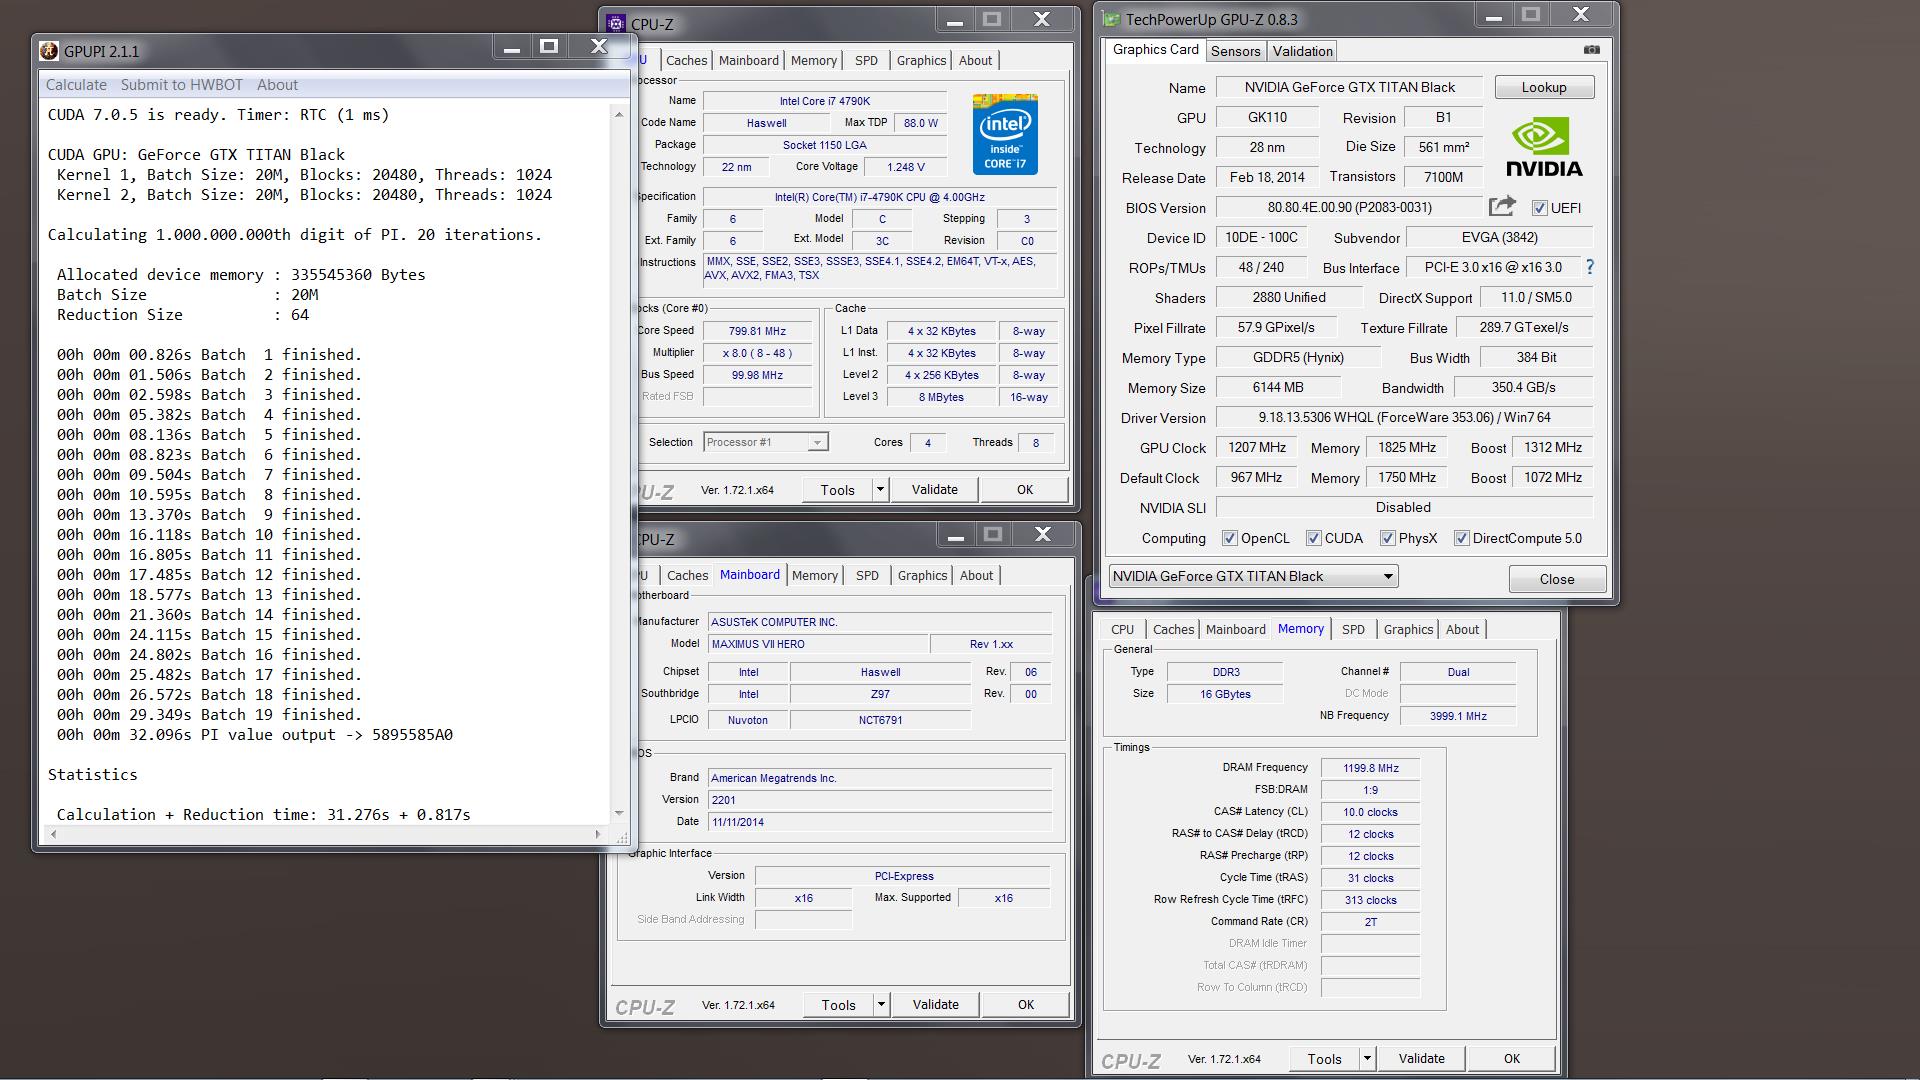Image resolution: width=1920 pixels, height=1080 pixels.
Task: Click the GPU-Z title bar app icon
Action: 1111,19
